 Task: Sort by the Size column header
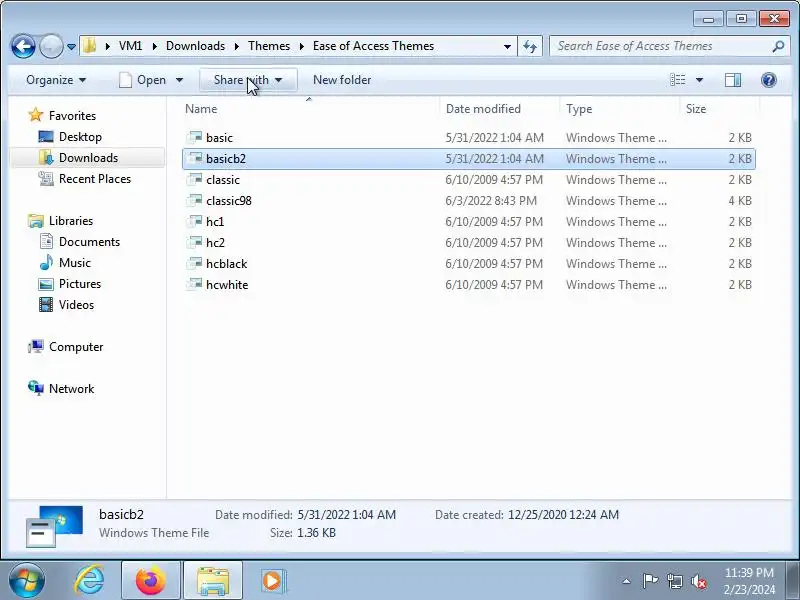pyautogui.click(x=719, y=109)
